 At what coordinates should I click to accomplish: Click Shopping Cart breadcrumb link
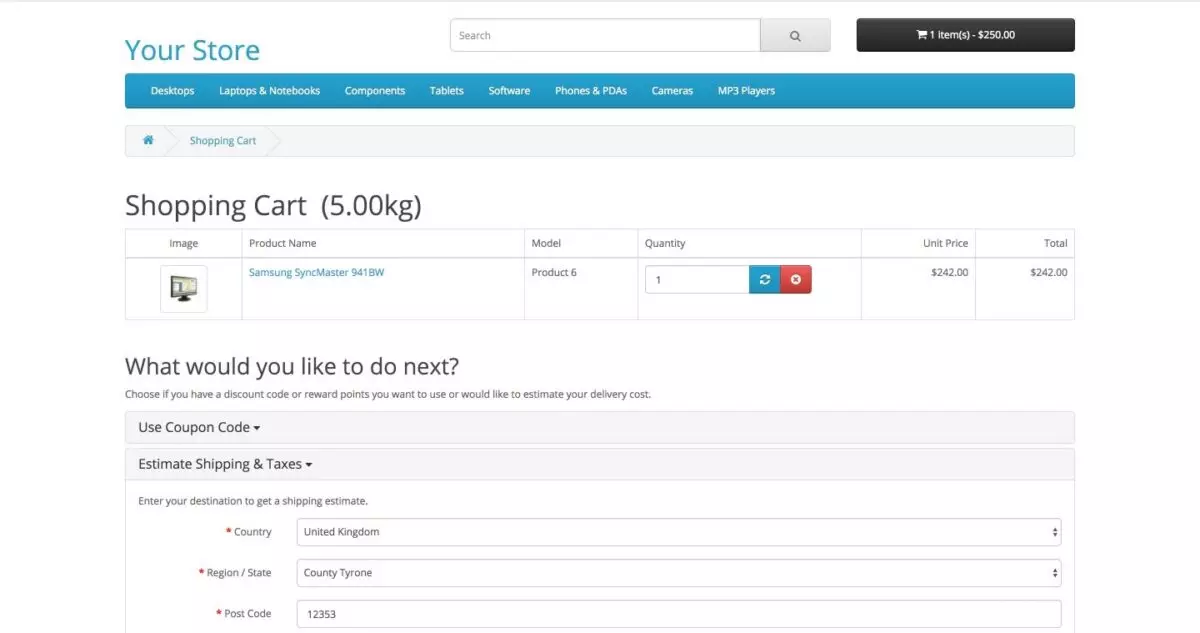tap(223, 141)
